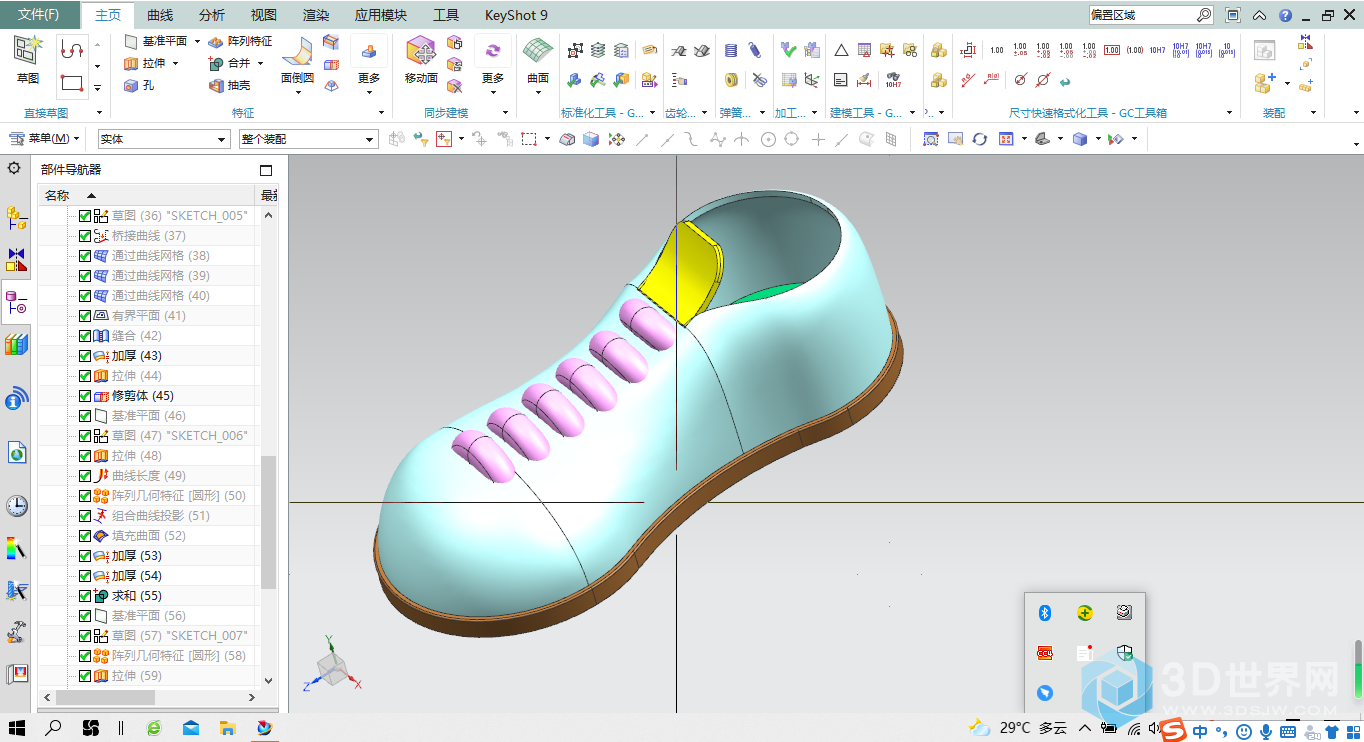
Task: Open the Reuse Library sidebar tab
Action: point(16,345)
